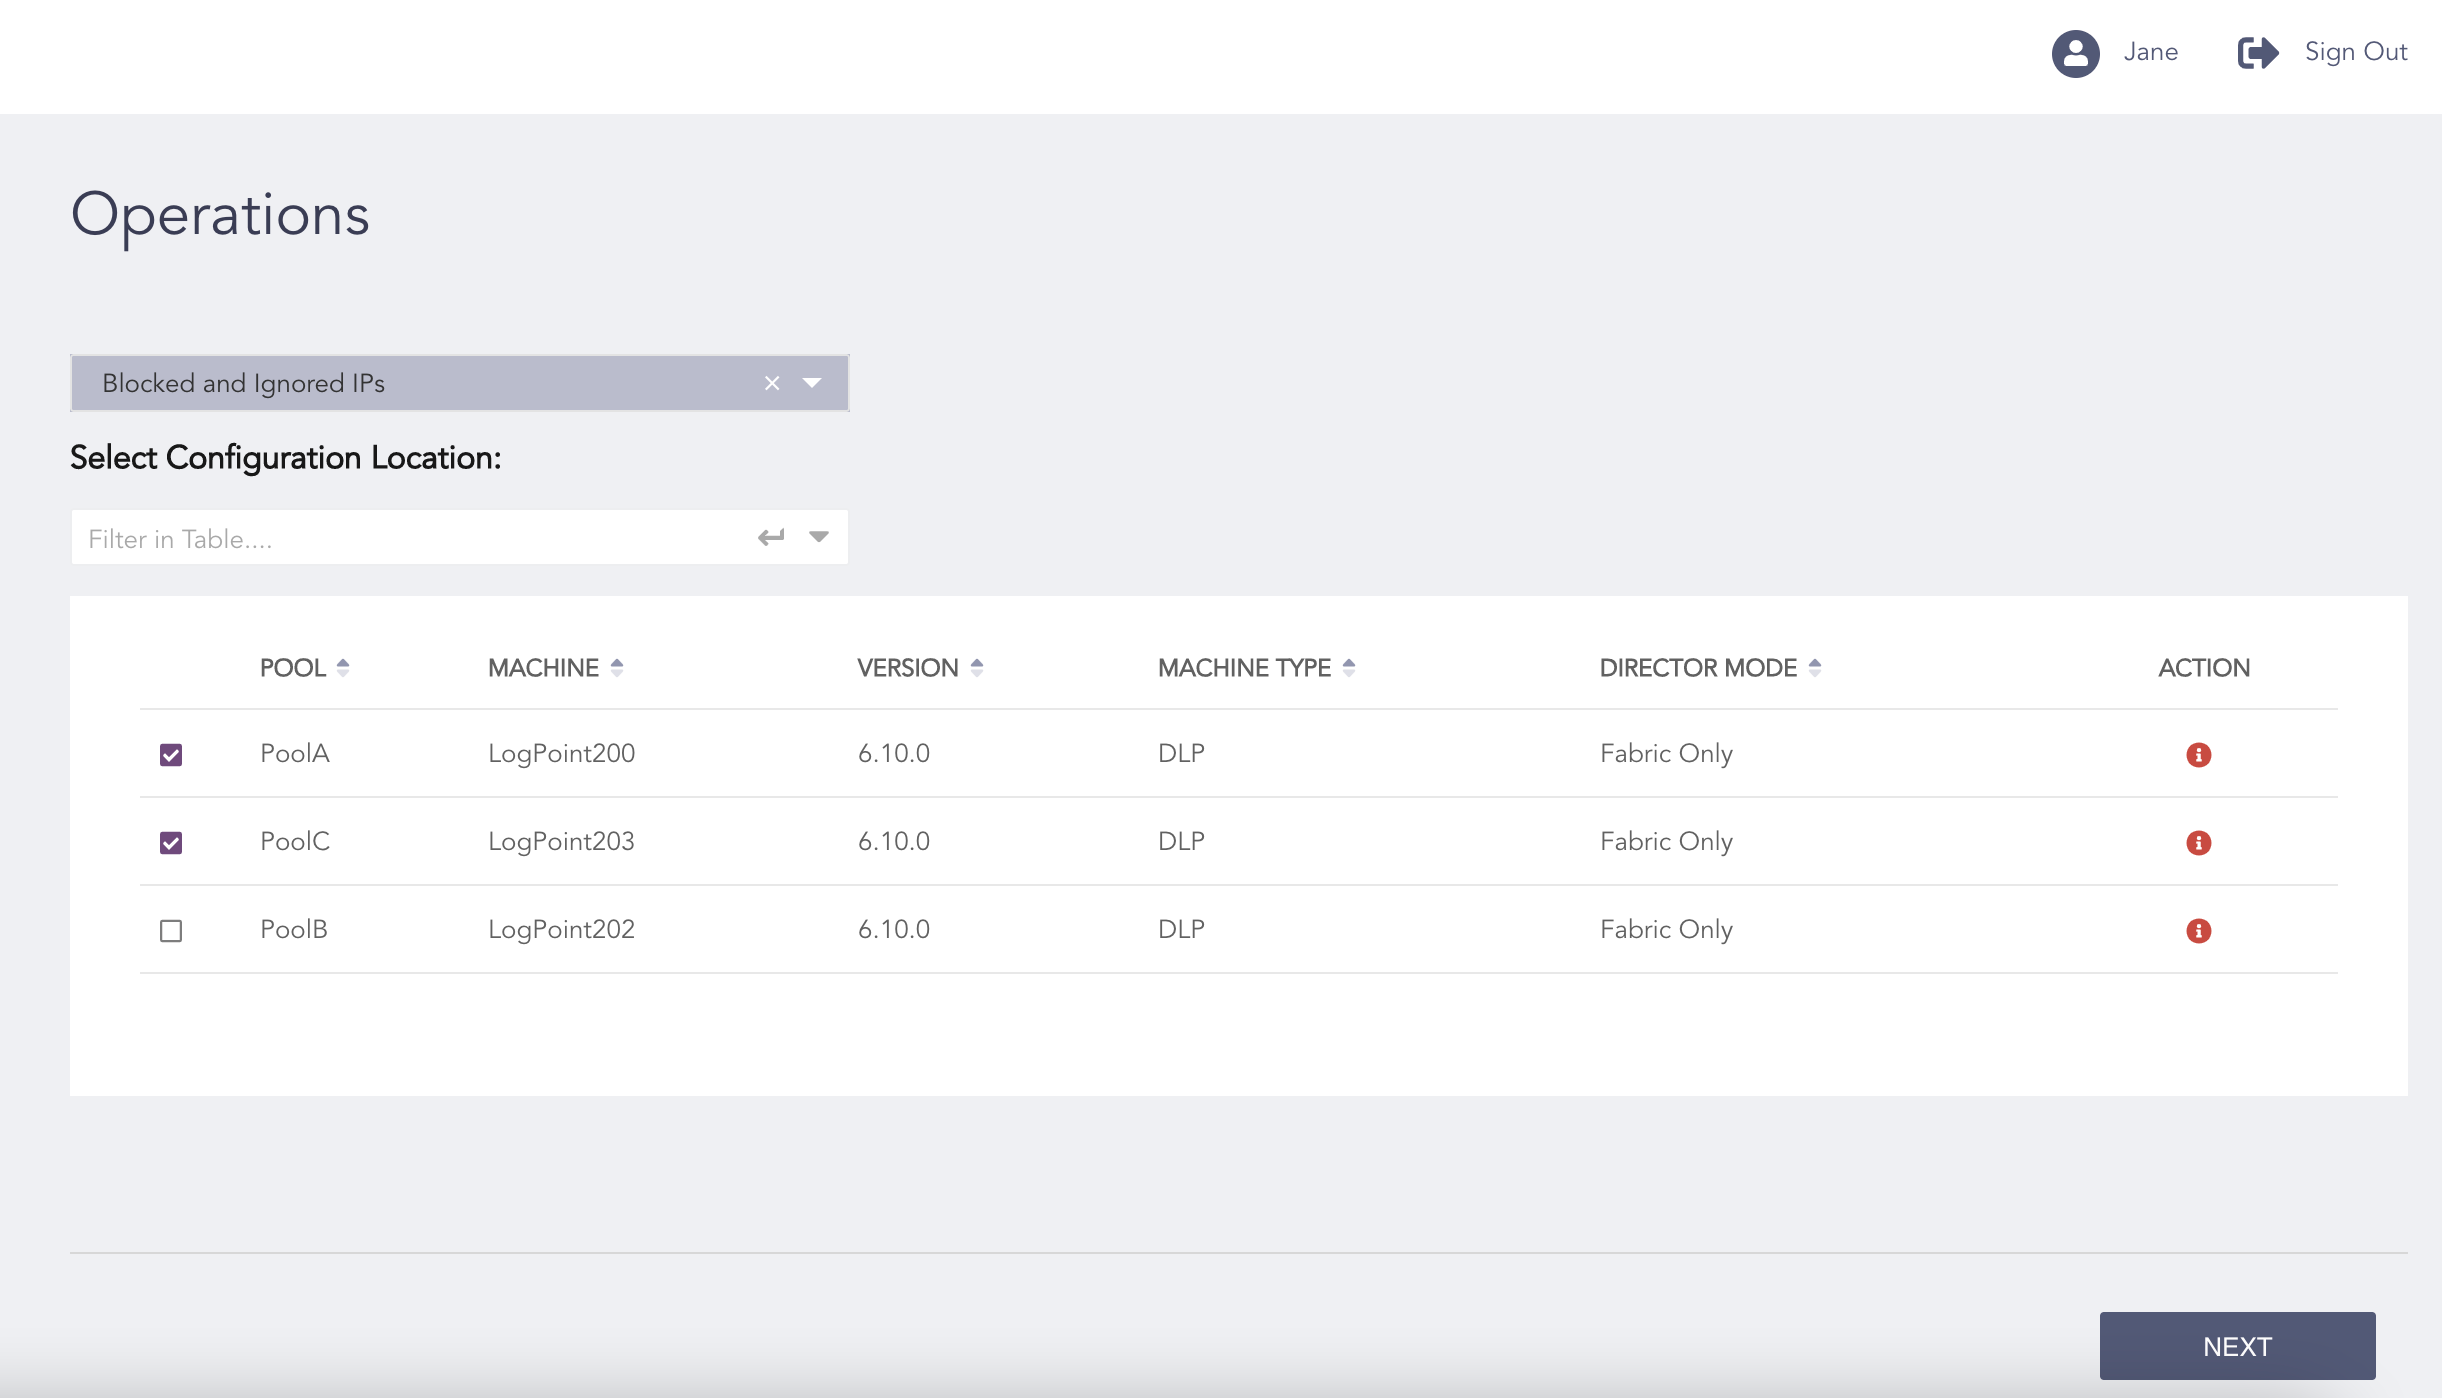Sort table by the Pool column arrows
Screen dimensions: 2442x1398
343,668
